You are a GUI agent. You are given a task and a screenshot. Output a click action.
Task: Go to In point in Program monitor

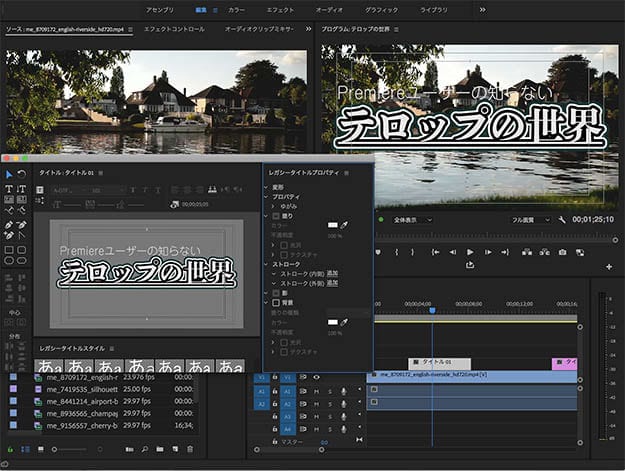(436, 252)
